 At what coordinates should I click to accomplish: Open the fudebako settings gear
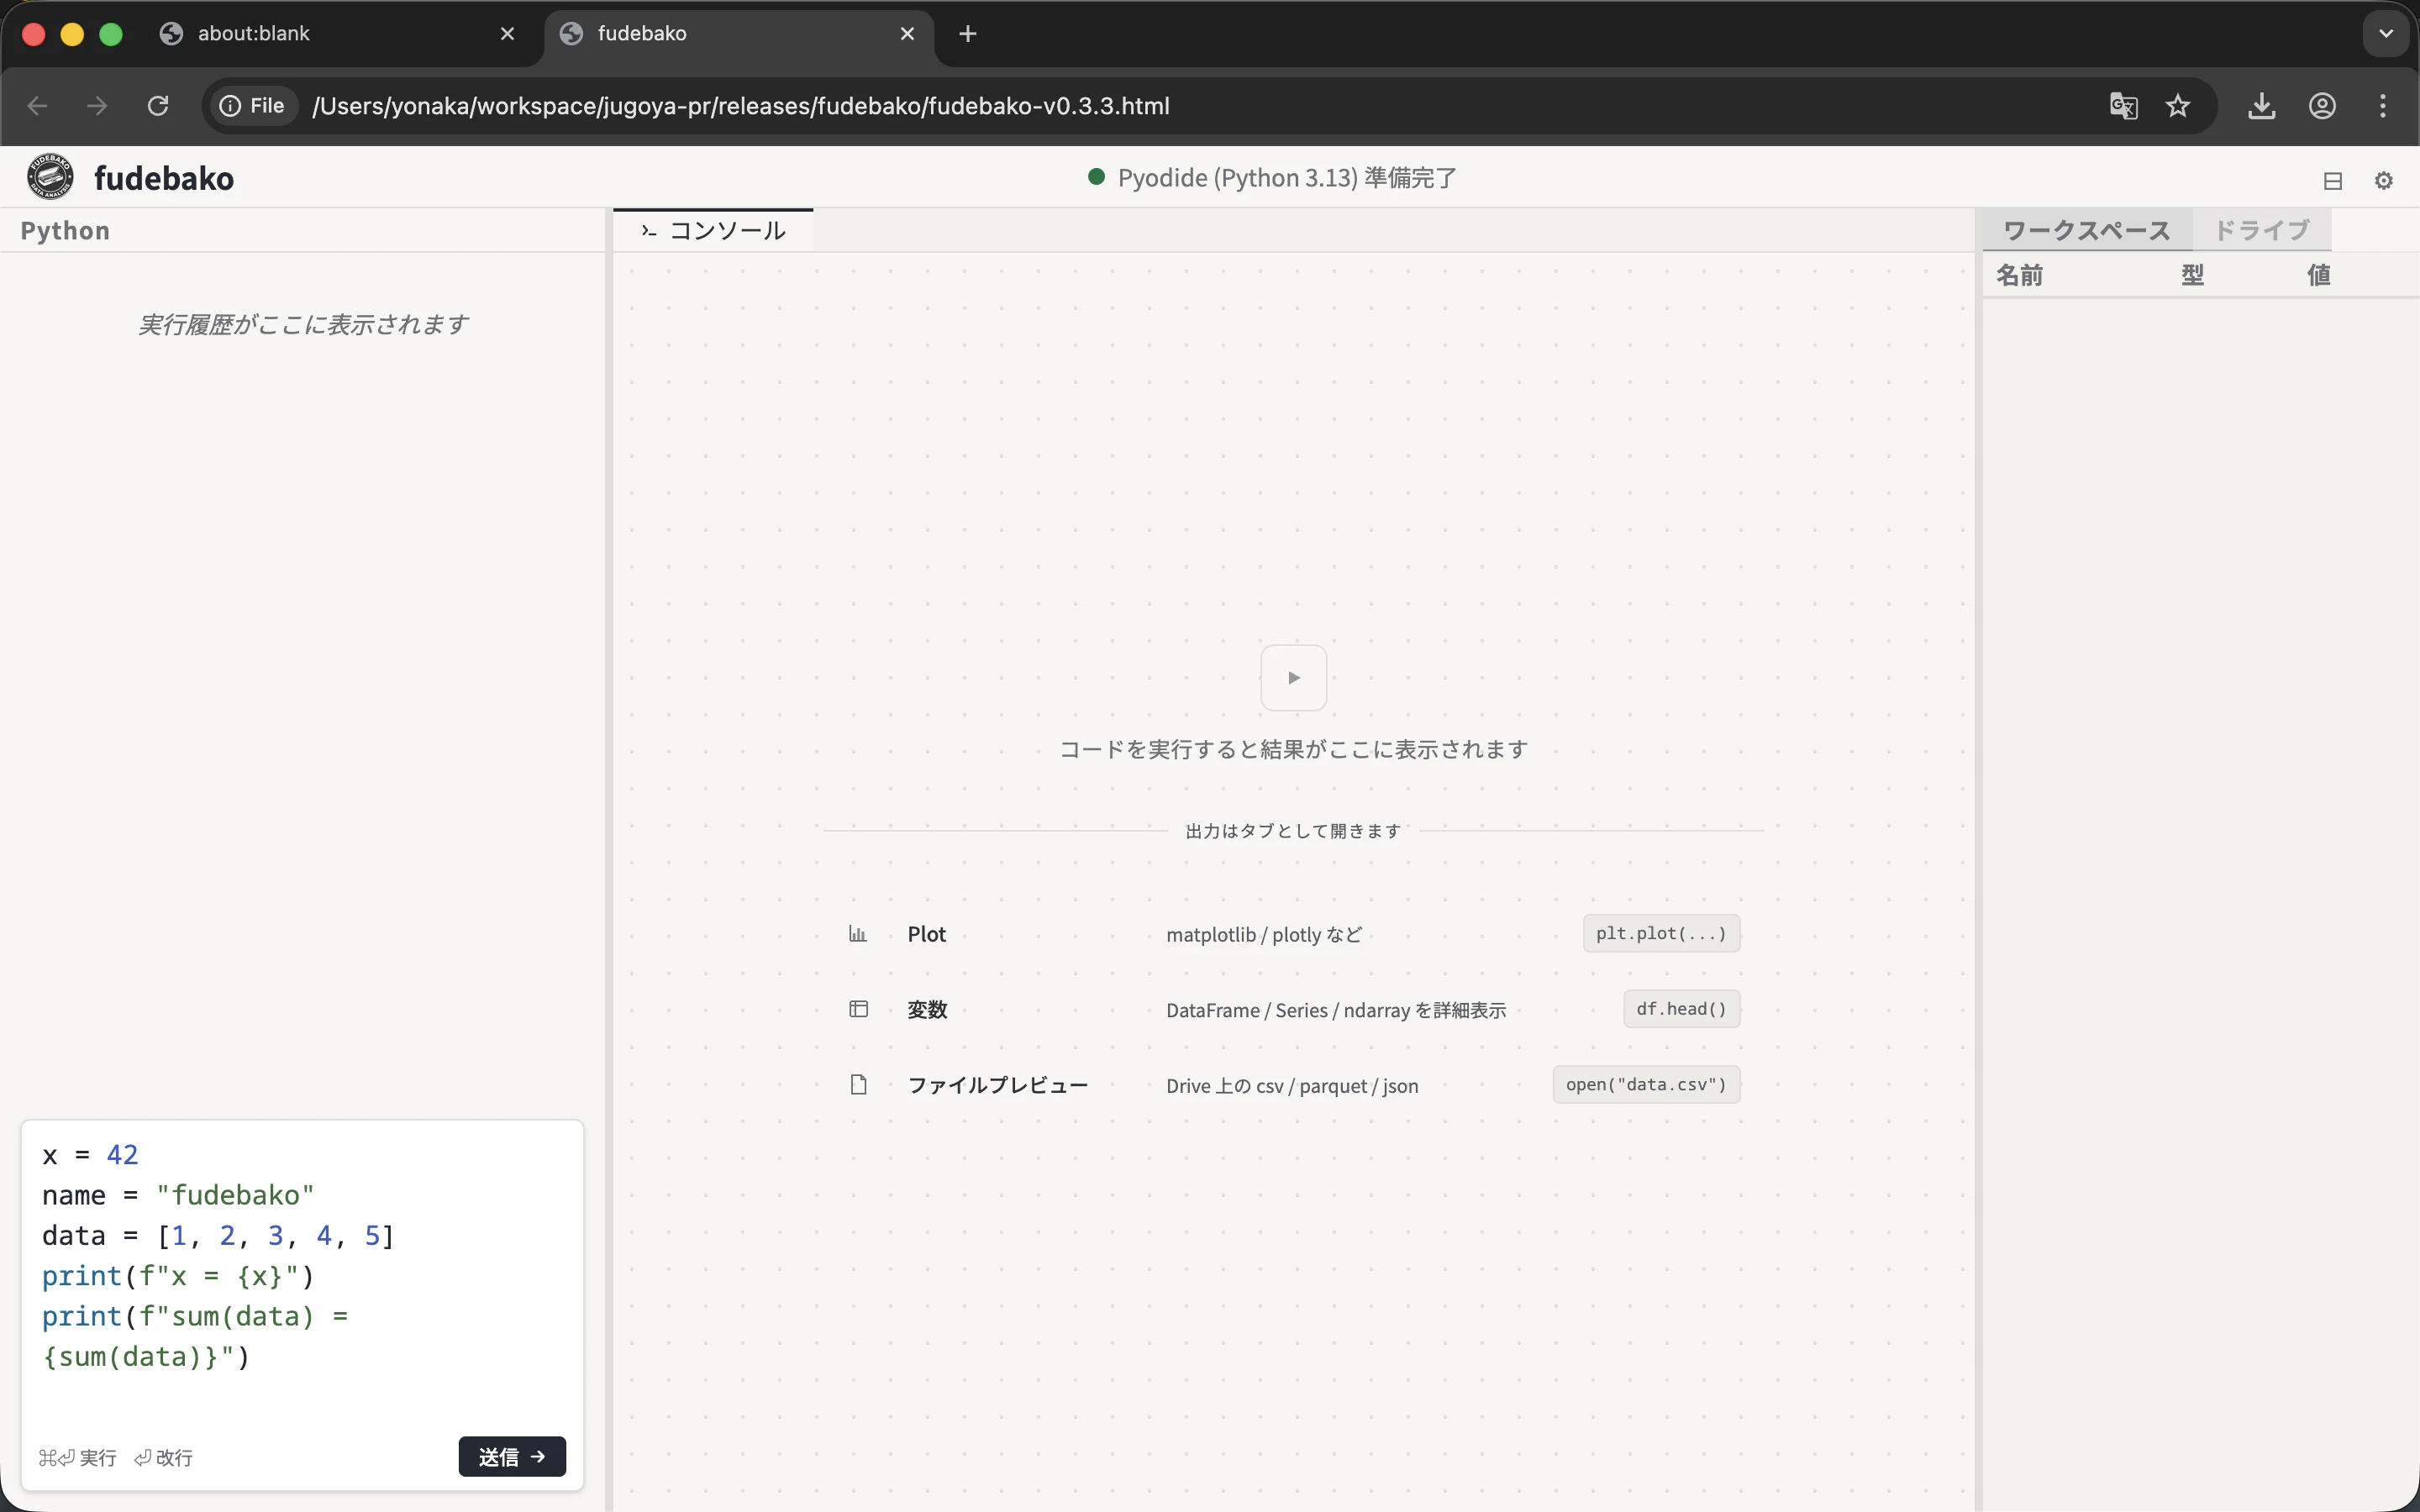[x=2383, y=180]
